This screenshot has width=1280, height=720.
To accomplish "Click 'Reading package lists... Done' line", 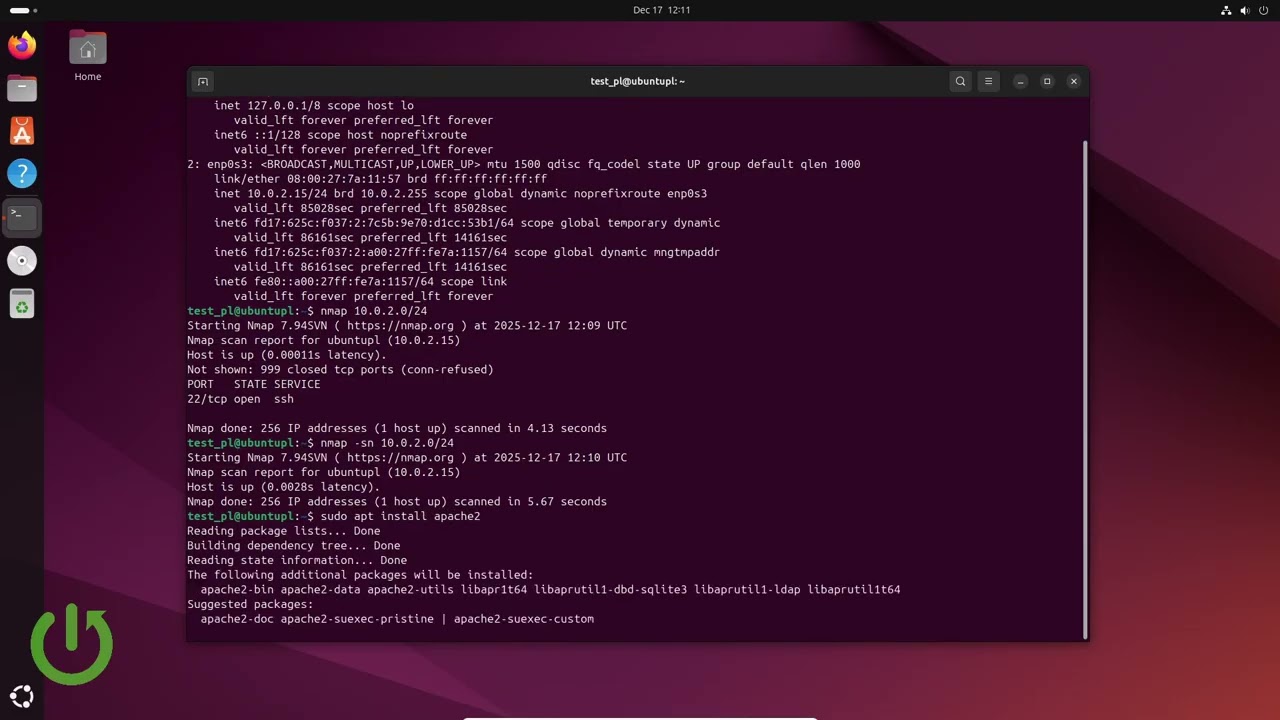I will click(284, 531).
